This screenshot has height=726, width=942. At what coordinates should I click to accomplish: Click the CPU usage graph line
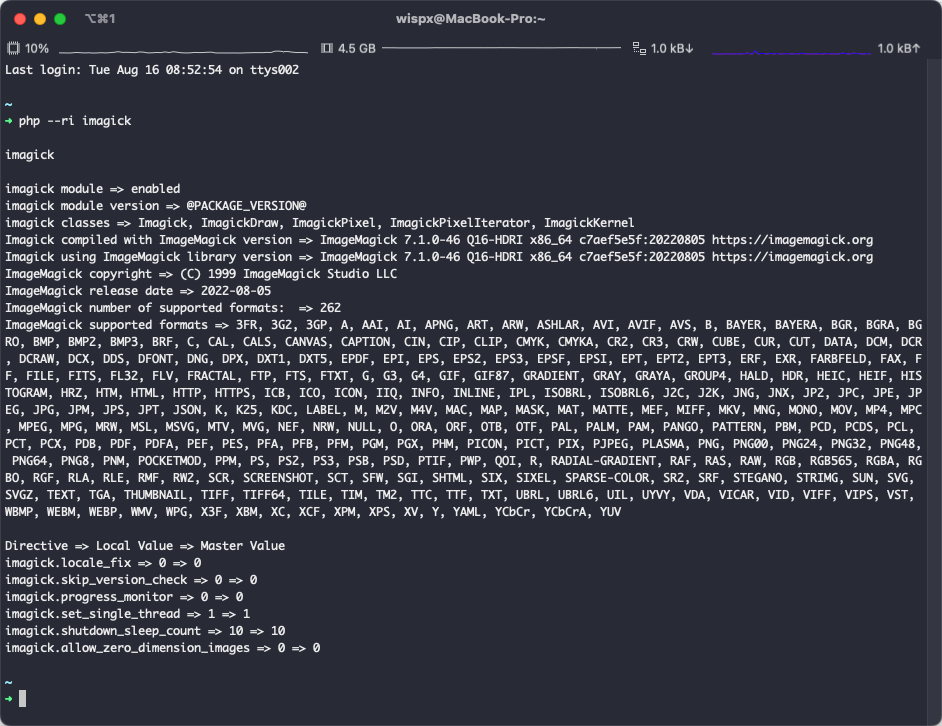coord(183,51)
